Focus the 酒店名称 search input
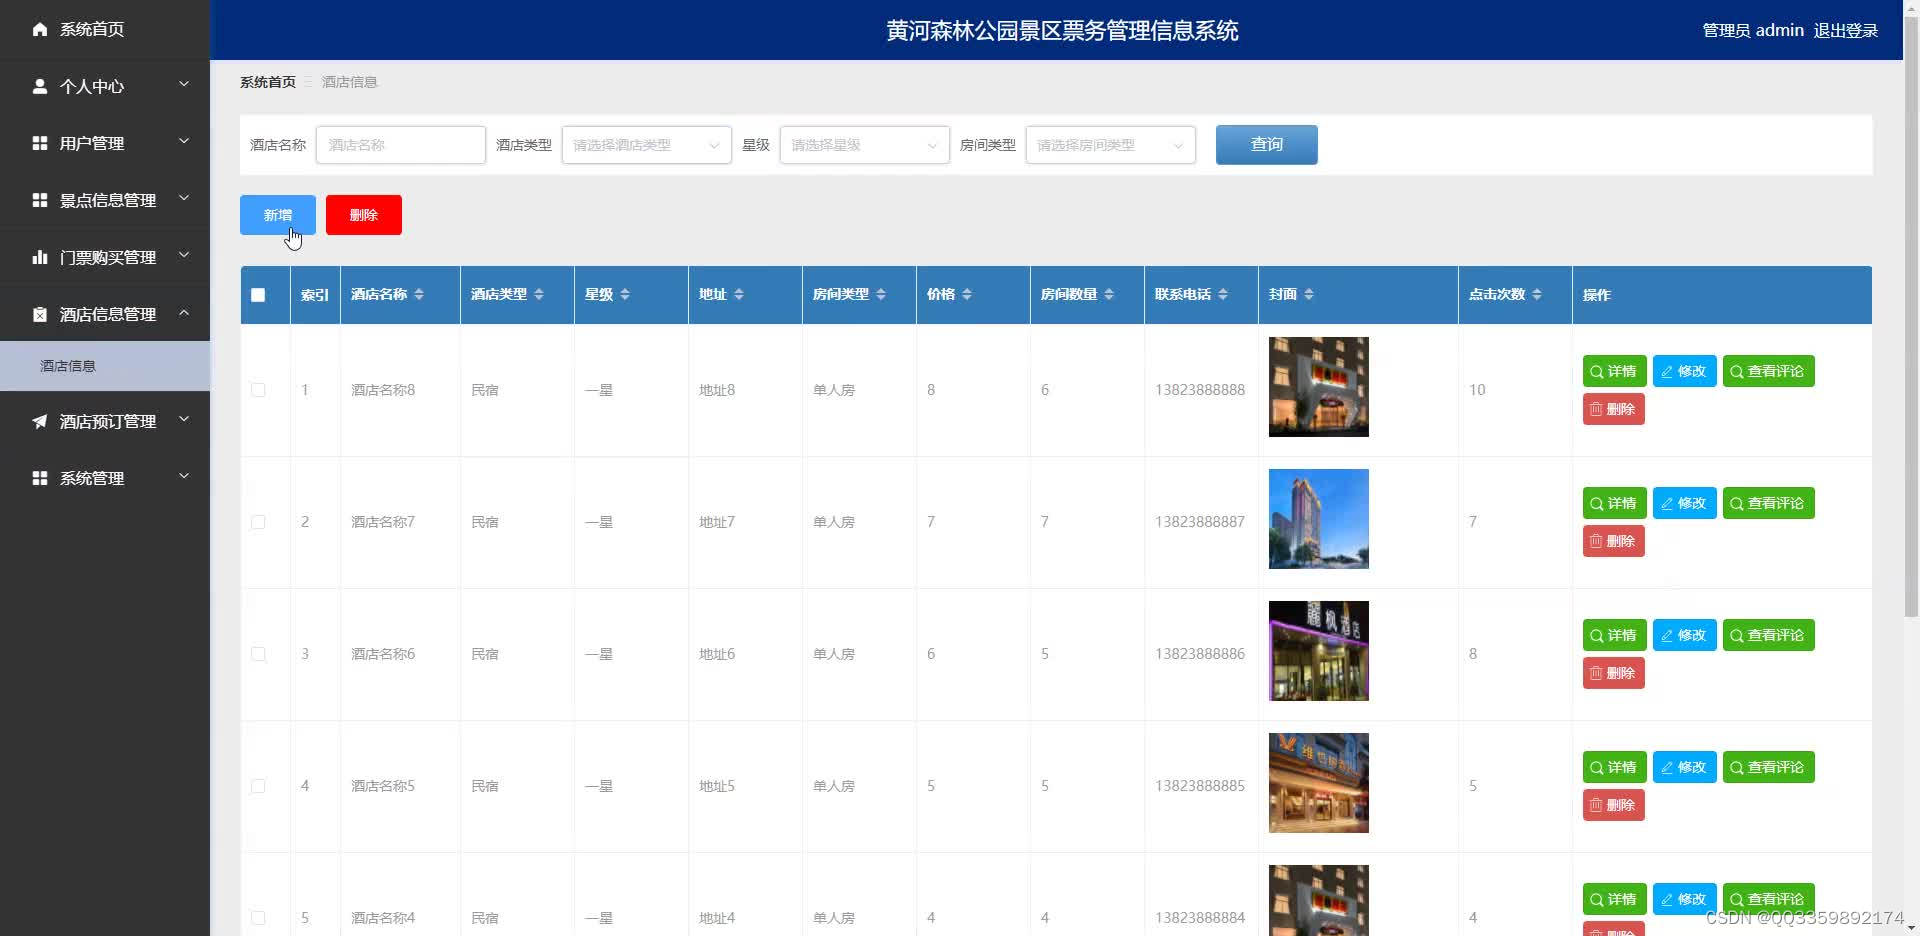Image resolution: width=1920 pixels, height=936 pixels. pos(400,145)
